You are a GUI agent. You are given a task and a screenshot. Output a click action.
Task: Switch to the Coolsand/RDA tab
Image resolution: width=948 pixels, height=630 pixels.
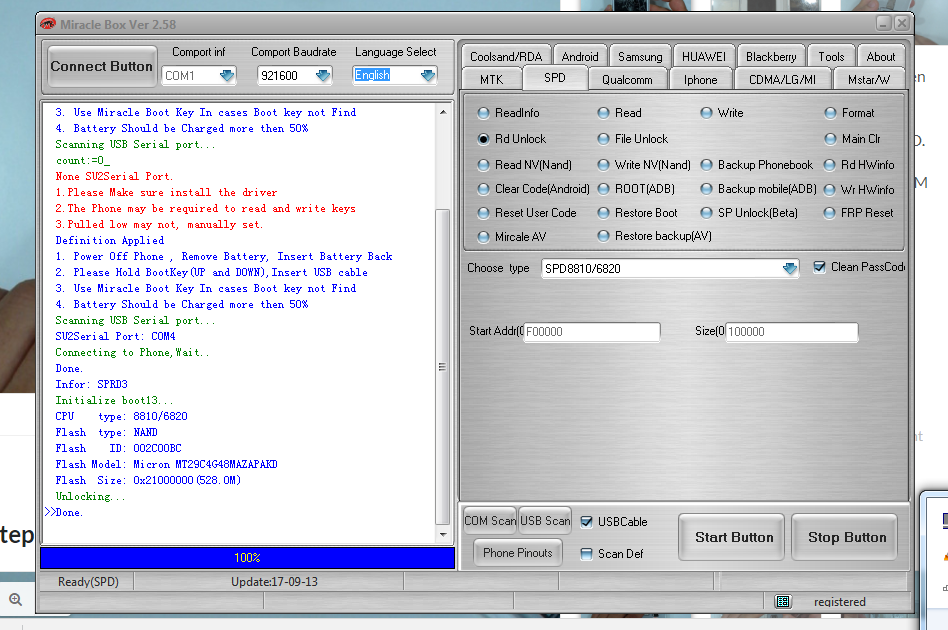[506, 56]
